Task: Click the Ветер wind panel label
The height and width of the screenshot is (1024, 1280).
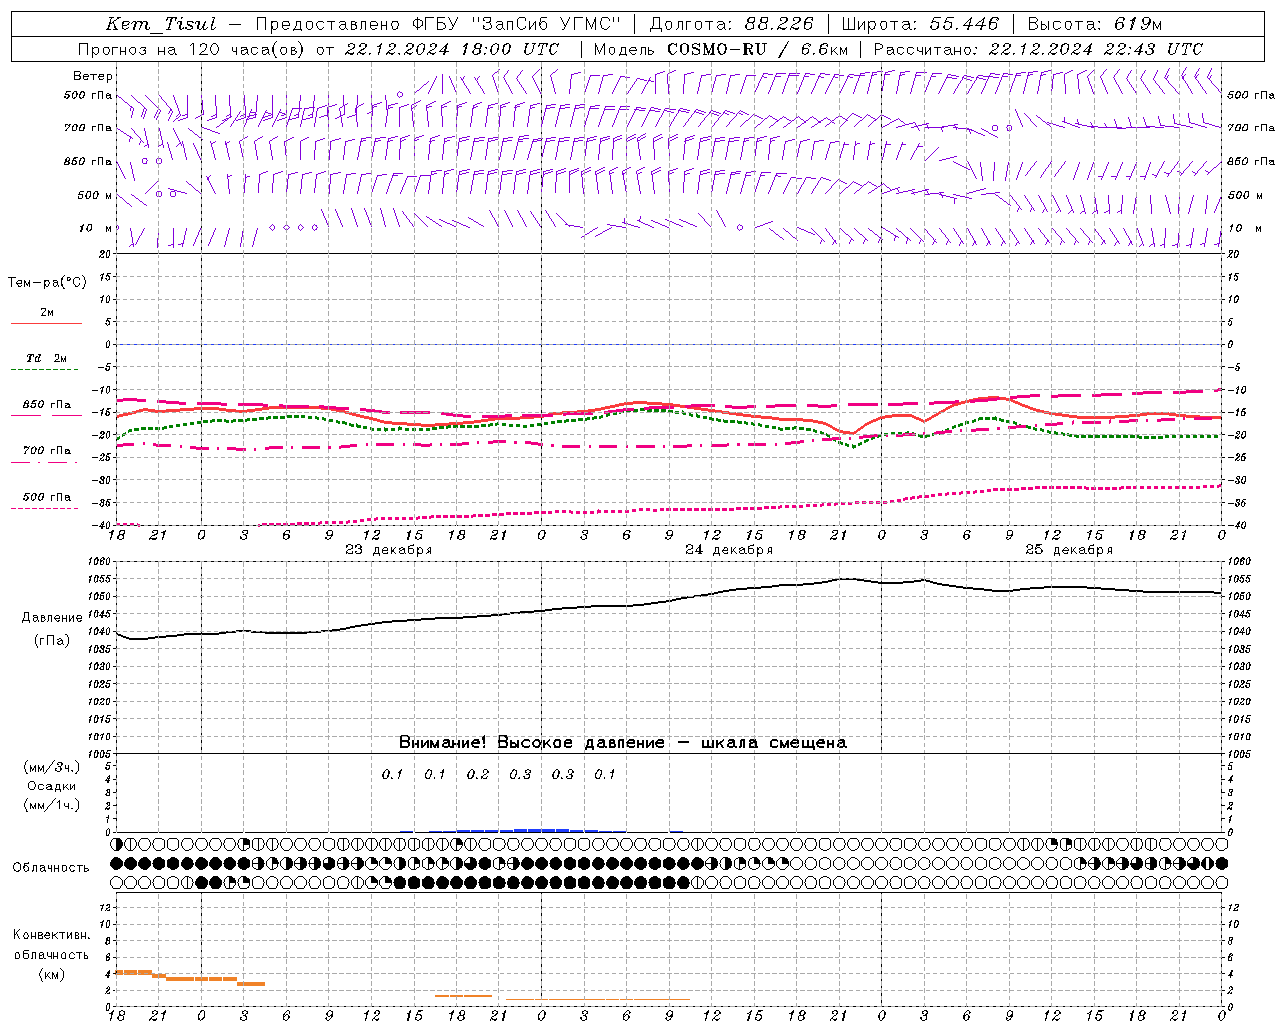Action: click(93, 76)
